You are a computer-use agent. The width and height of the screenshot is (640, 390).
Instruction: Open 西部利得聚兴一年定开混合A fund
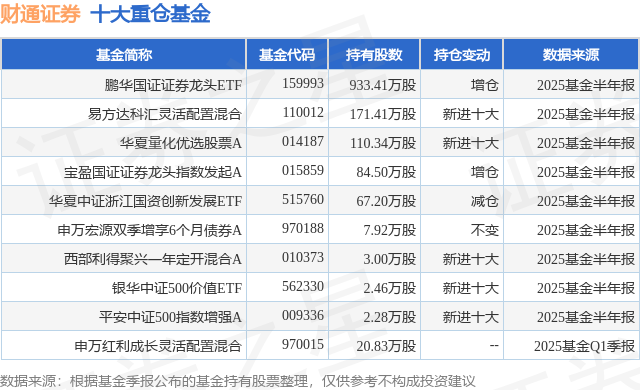pyautogui.click(x=153, y=259)
